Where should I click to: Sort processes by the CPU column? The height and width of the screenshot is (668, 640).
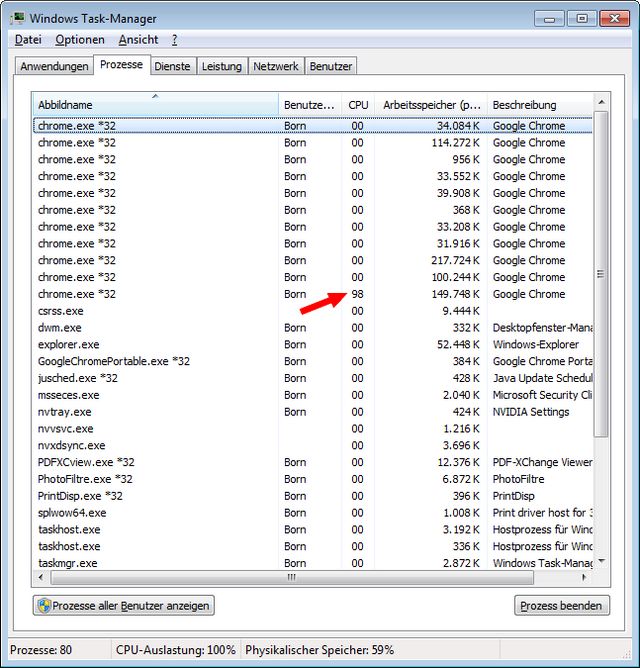(358, 104)
